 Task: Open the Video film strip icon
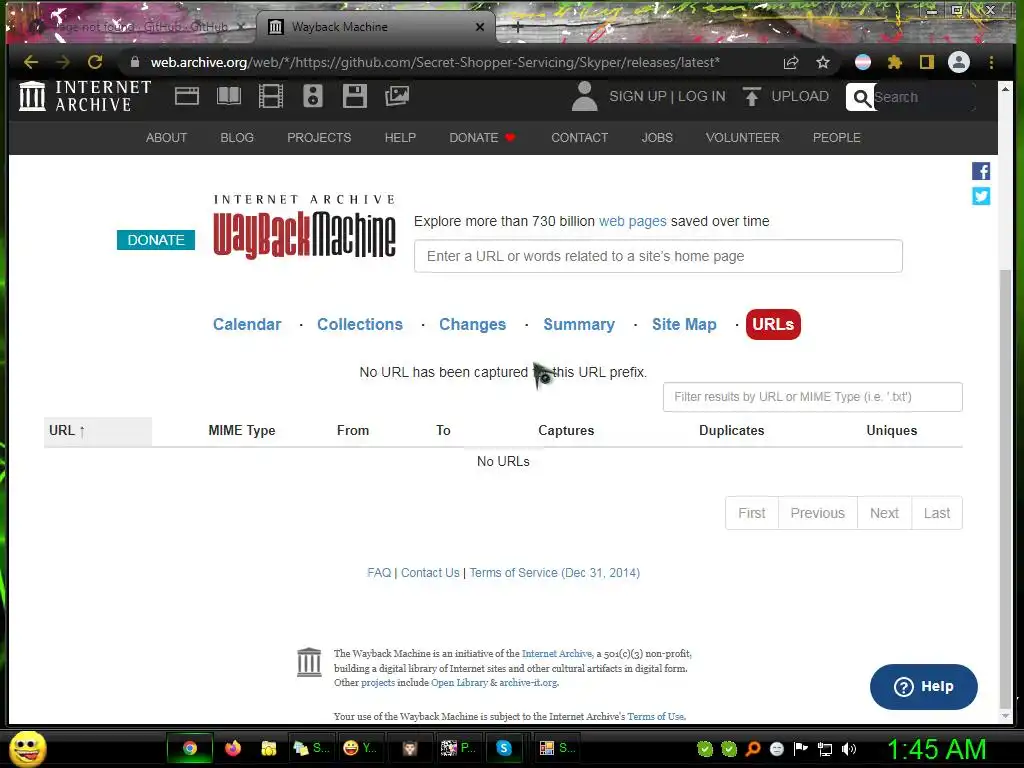click(x=270, y=96)
